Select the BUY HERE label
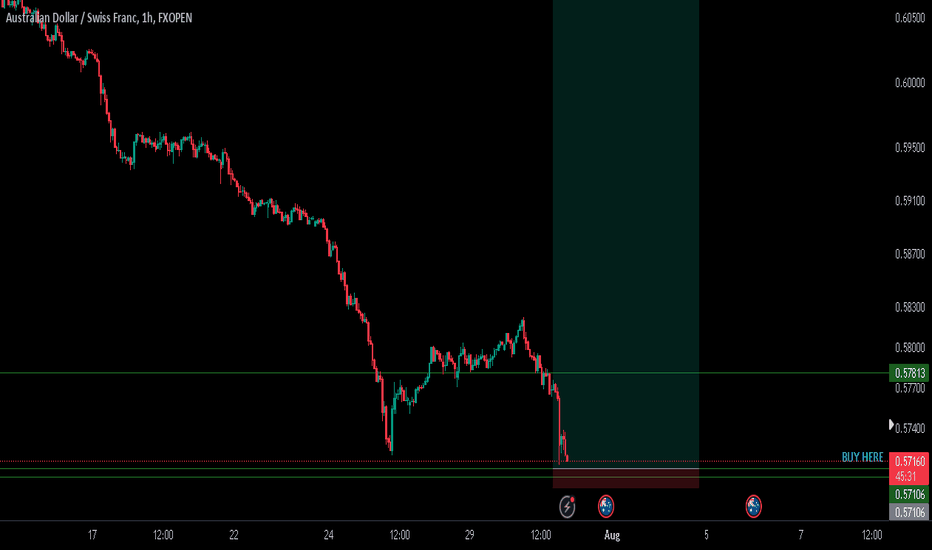This screenshot has height=550, width=932. point(862,457)
